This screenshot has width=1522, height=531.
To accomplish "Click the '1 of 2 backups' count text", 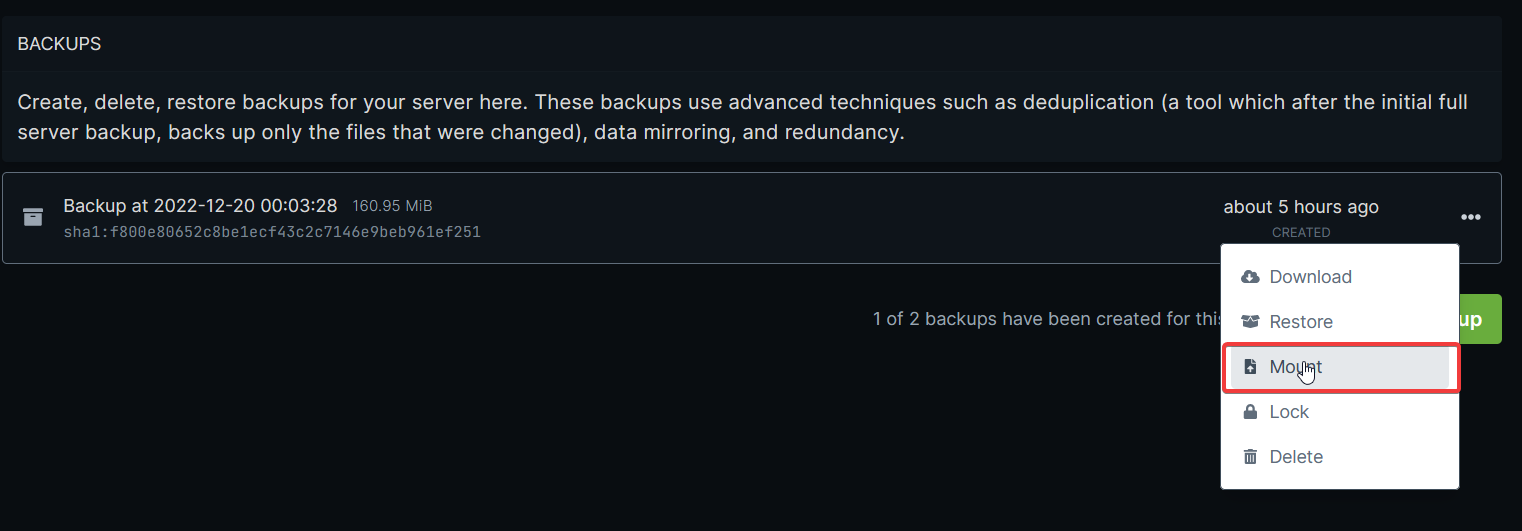I will (x=1045, y=319).
